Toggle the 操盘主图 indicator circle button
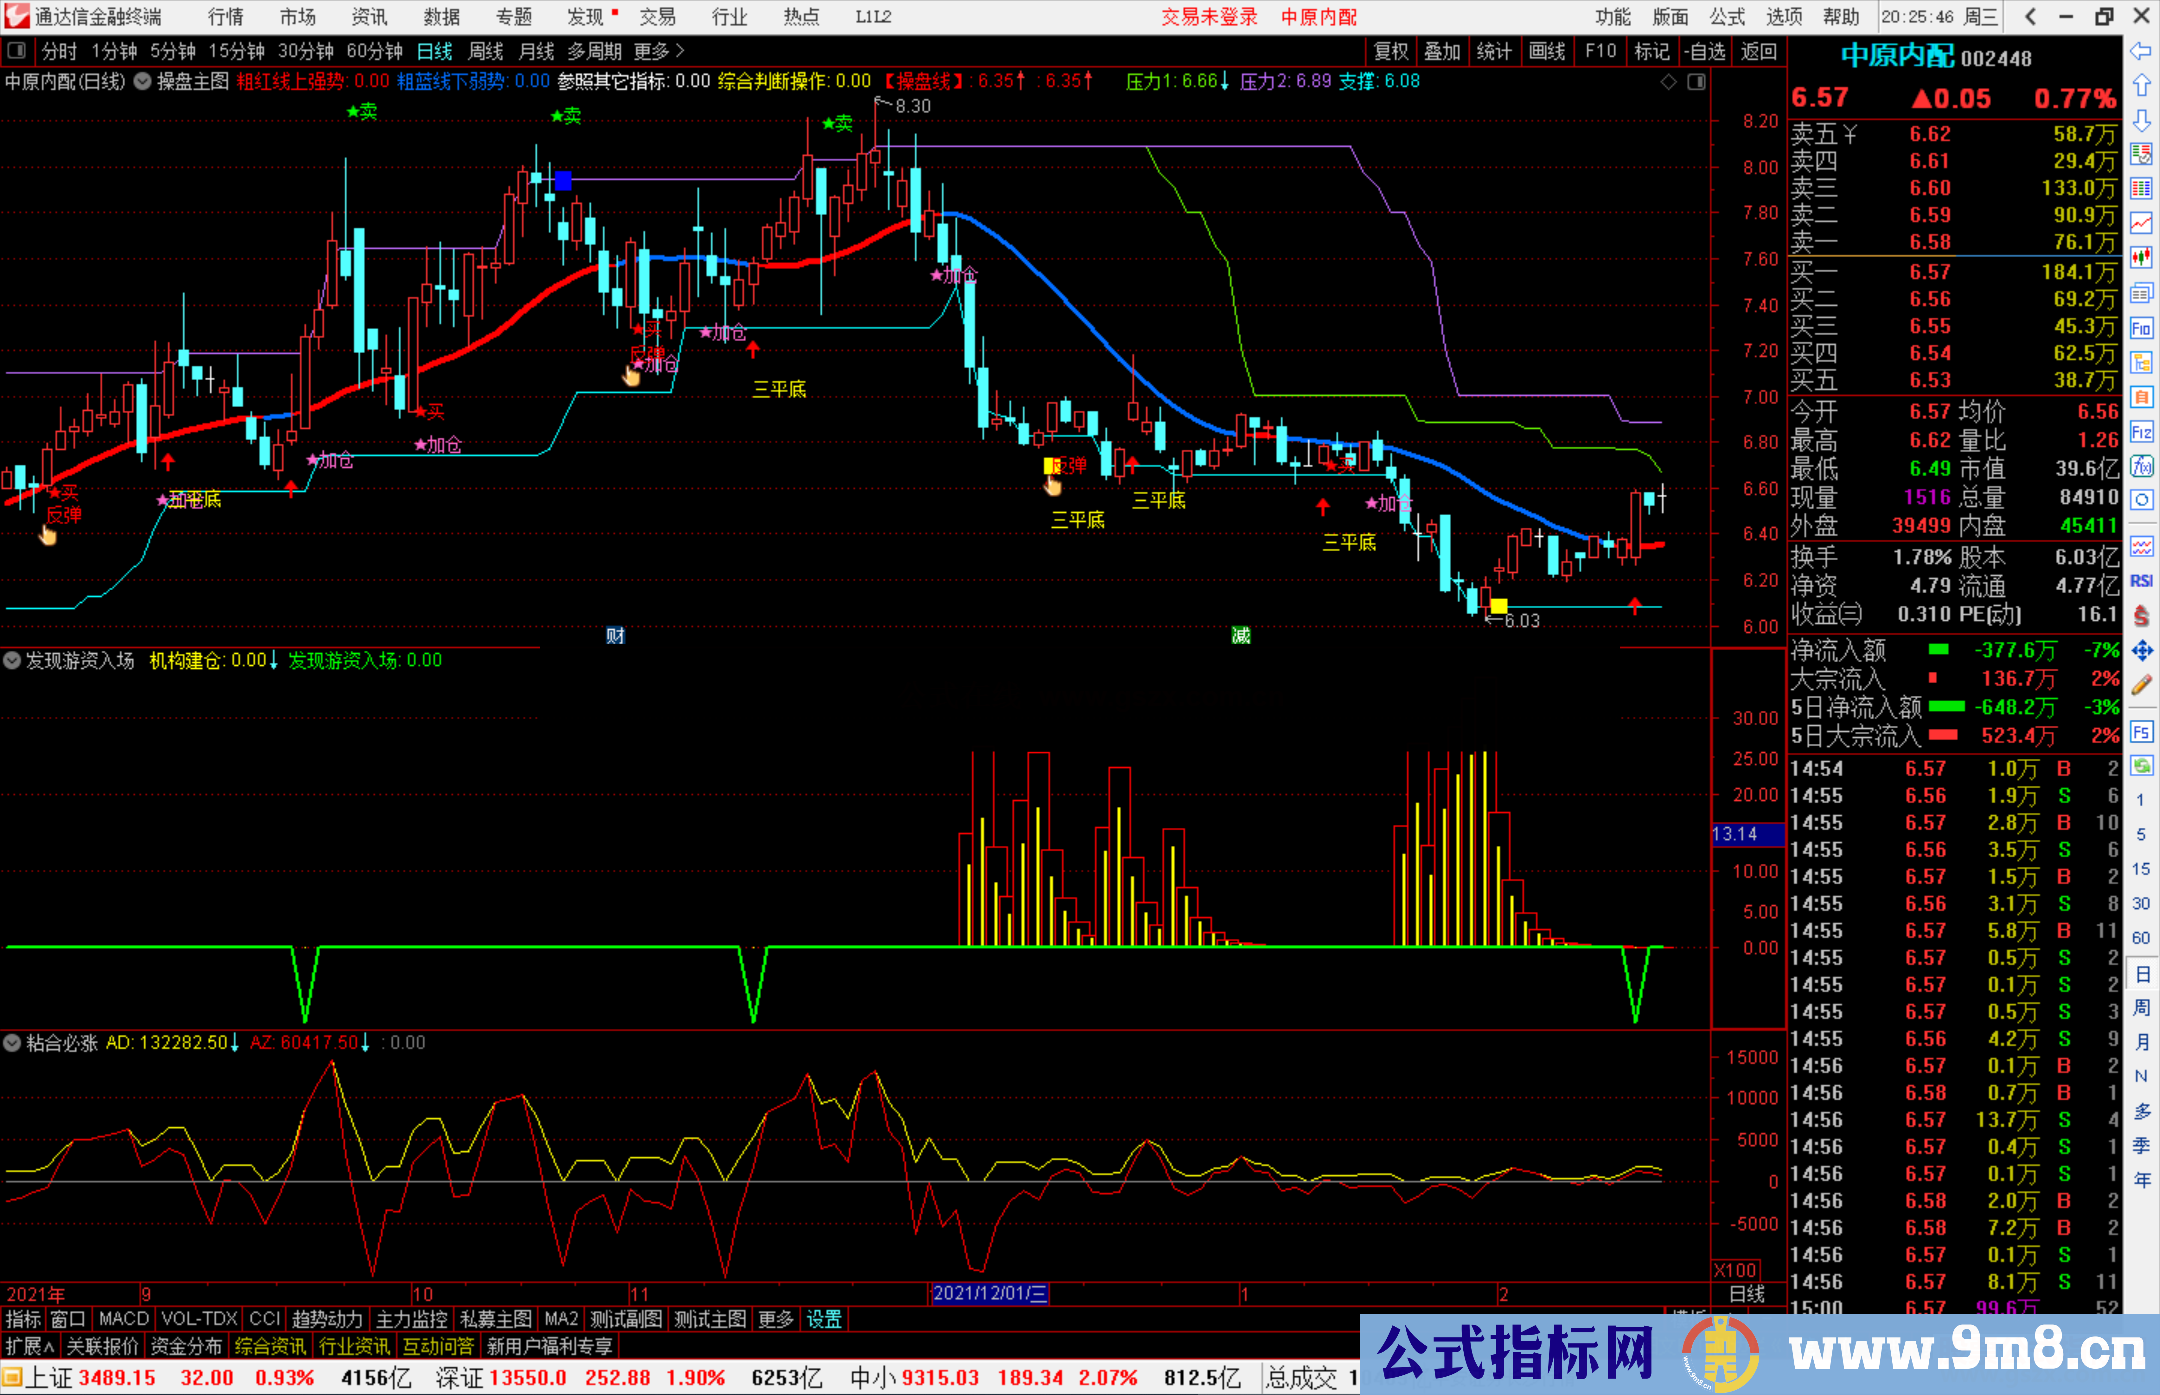 [x=142, y=81]
